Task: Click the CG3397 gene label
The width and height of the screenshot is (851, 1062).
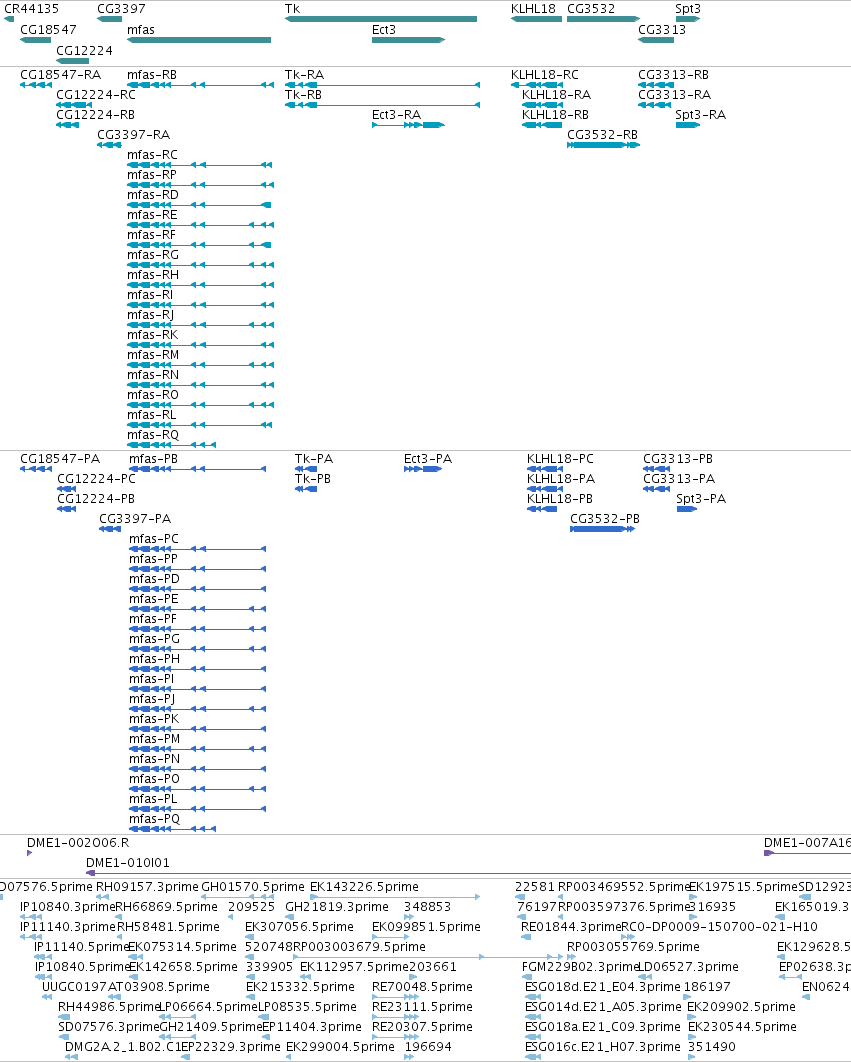Action: (121, 9)
